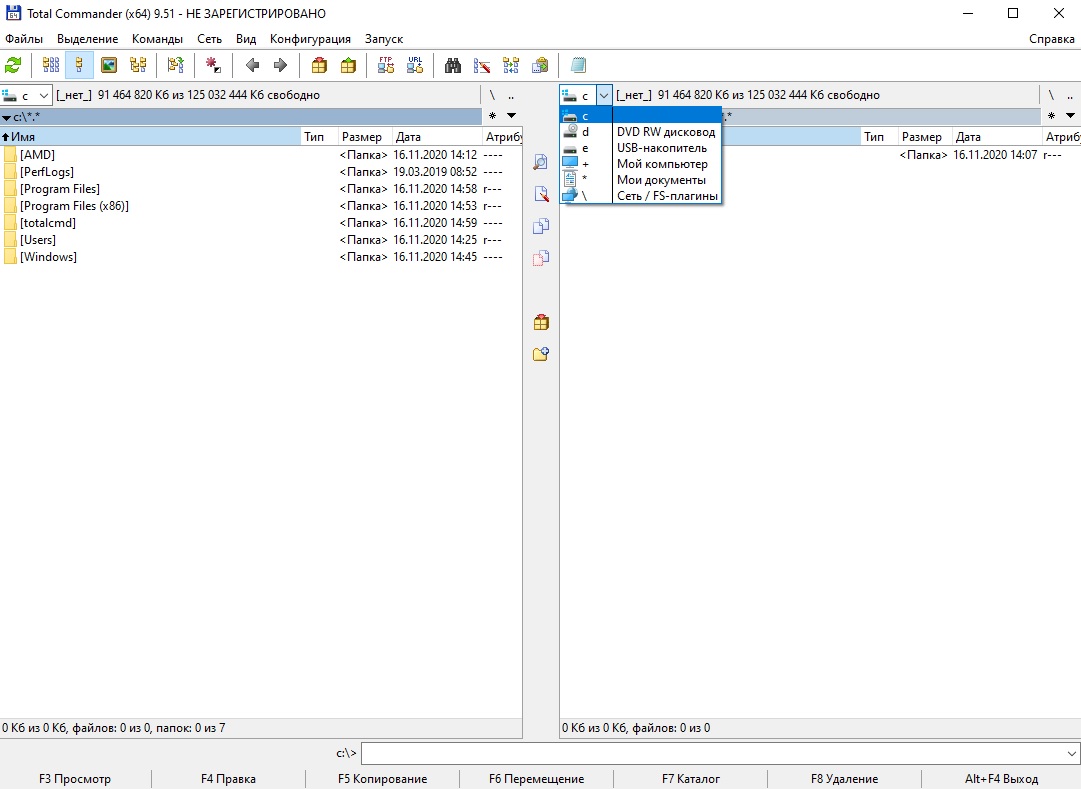Click the copy names to clipboard icon

point(540,66)
